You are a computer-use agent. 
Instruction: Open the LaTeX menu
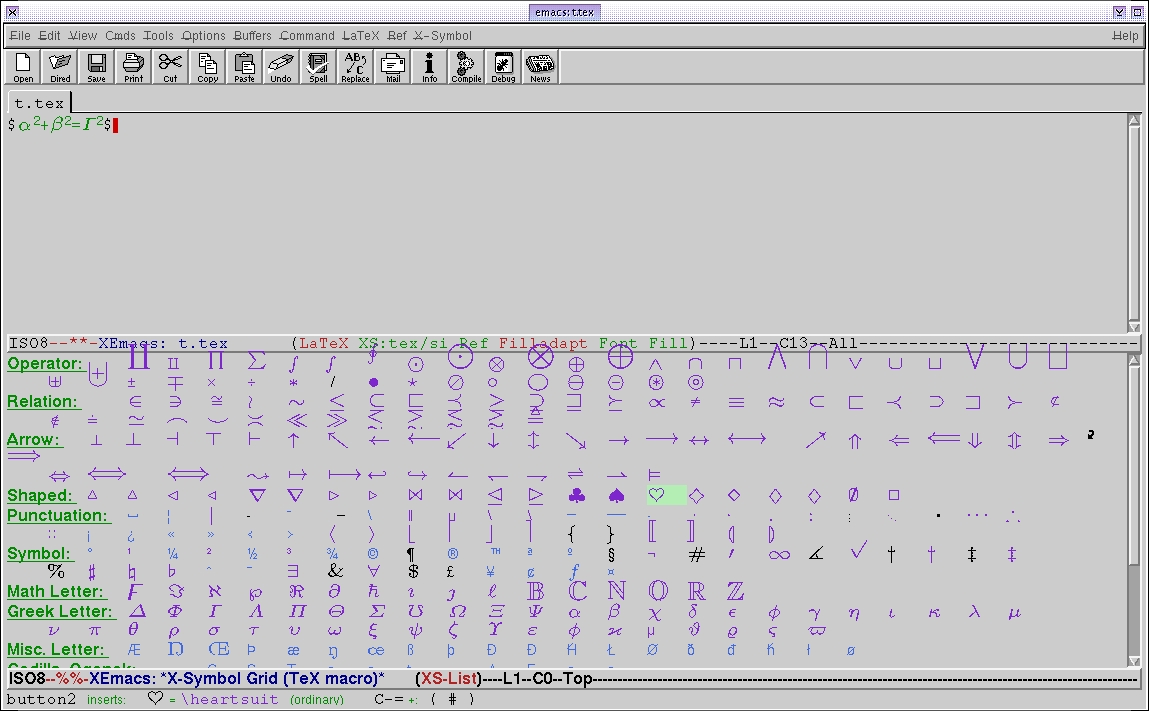coord(361,36)
